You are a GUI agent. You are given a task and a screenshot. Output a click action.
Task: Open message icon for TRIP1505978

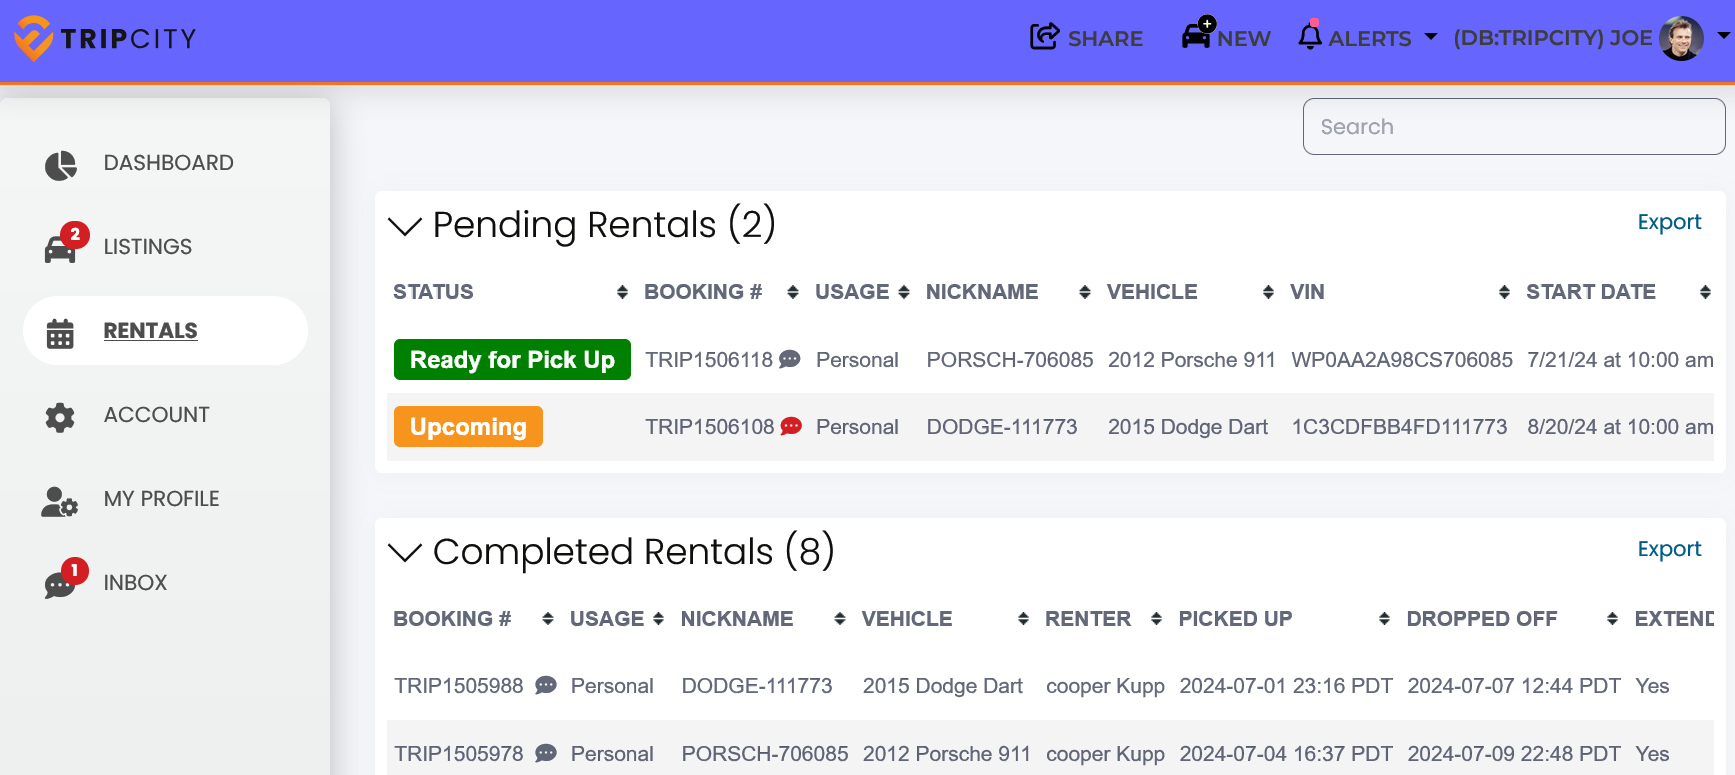click(546, 753)
